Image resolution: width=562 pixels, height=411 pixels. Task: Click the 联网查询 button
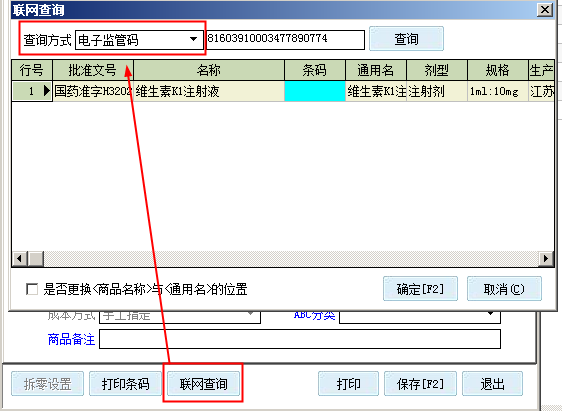[x=203, y=384]
